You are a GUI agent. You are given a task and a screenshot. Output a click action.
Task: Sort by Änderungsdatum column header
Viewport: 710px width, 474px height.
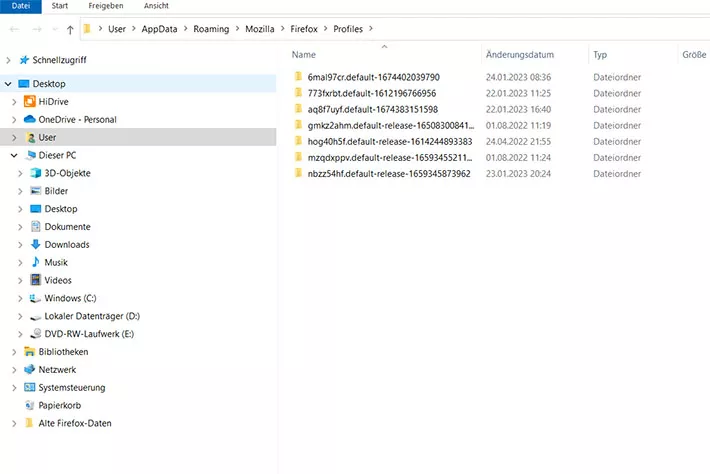[x=519, y=55]
